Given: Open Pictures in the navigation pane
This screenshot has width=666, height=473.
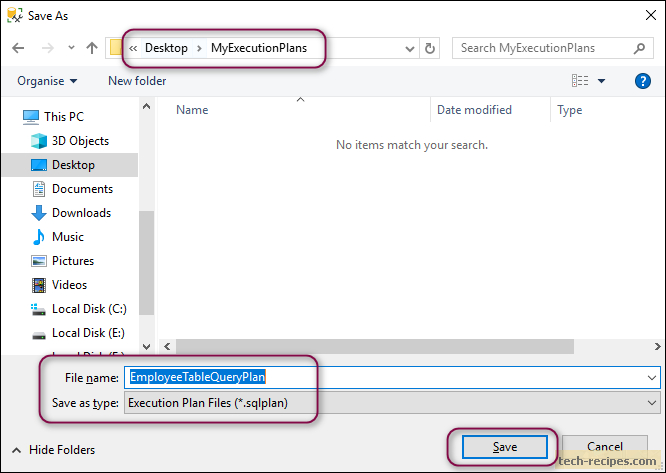Looking at the screenshot, I should point(73,261).
